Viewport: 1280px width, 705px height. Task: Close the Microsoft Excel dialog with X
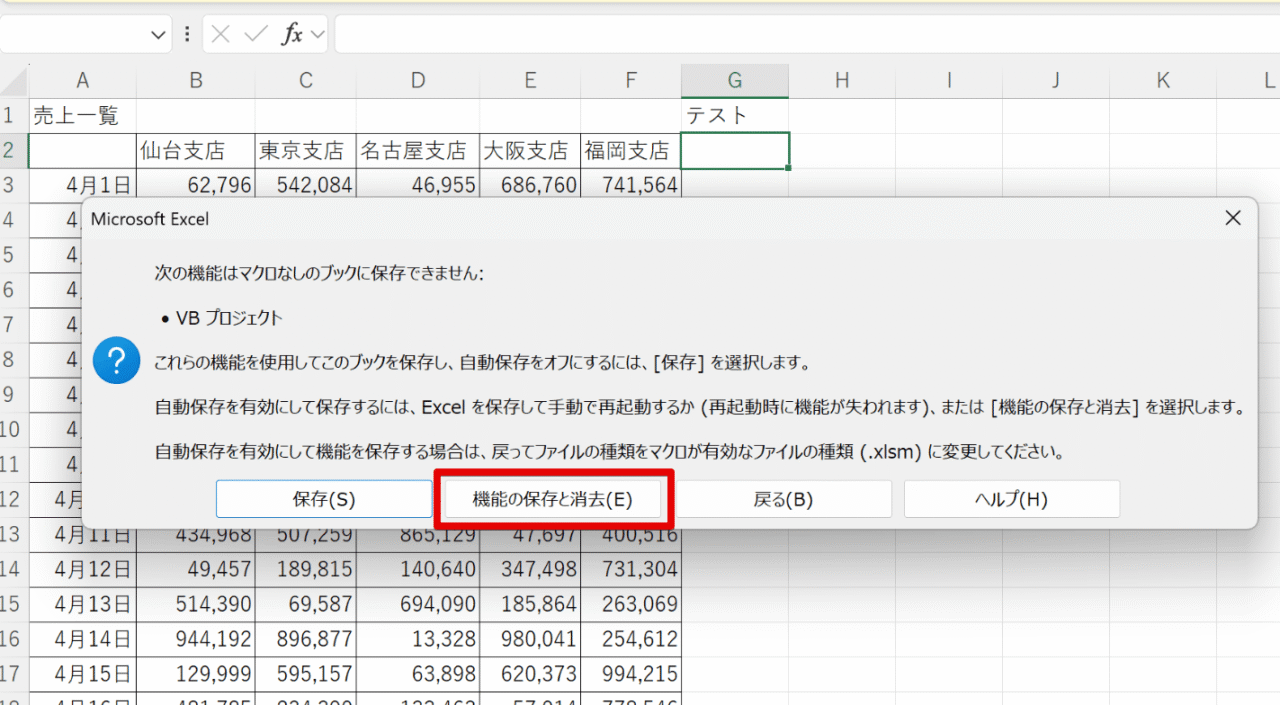tap(1233, 218)
